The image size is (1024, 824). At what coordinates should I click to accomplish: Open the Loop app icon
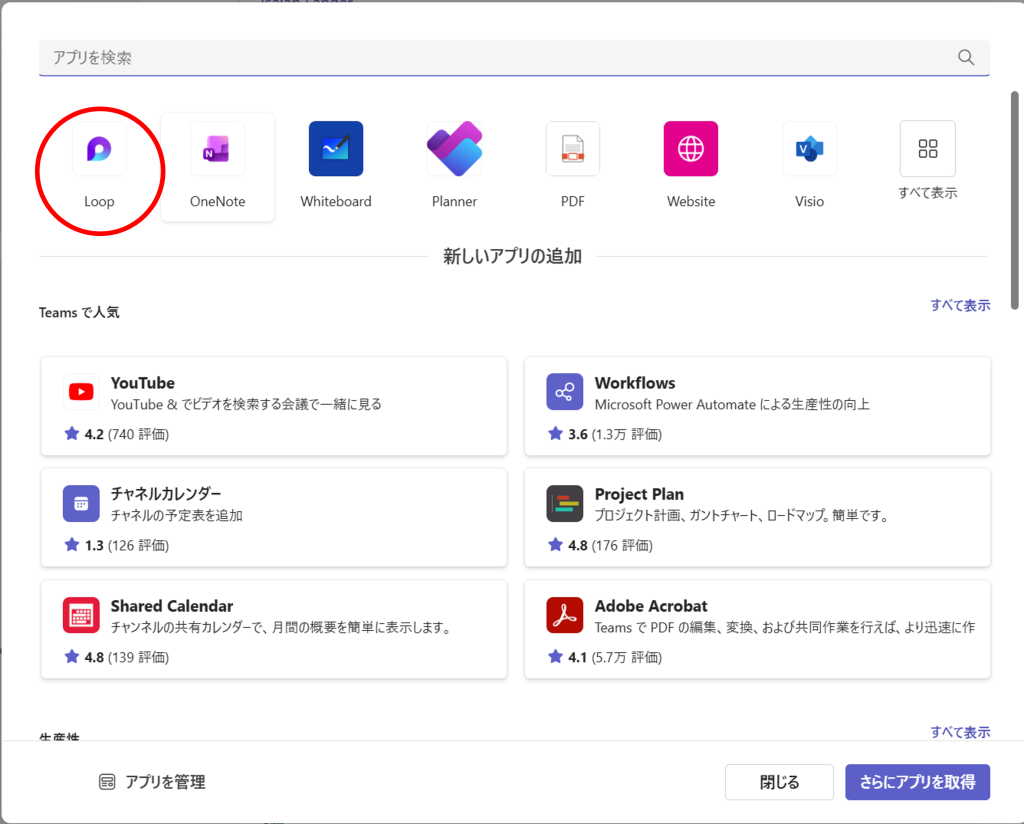point(99,150)
